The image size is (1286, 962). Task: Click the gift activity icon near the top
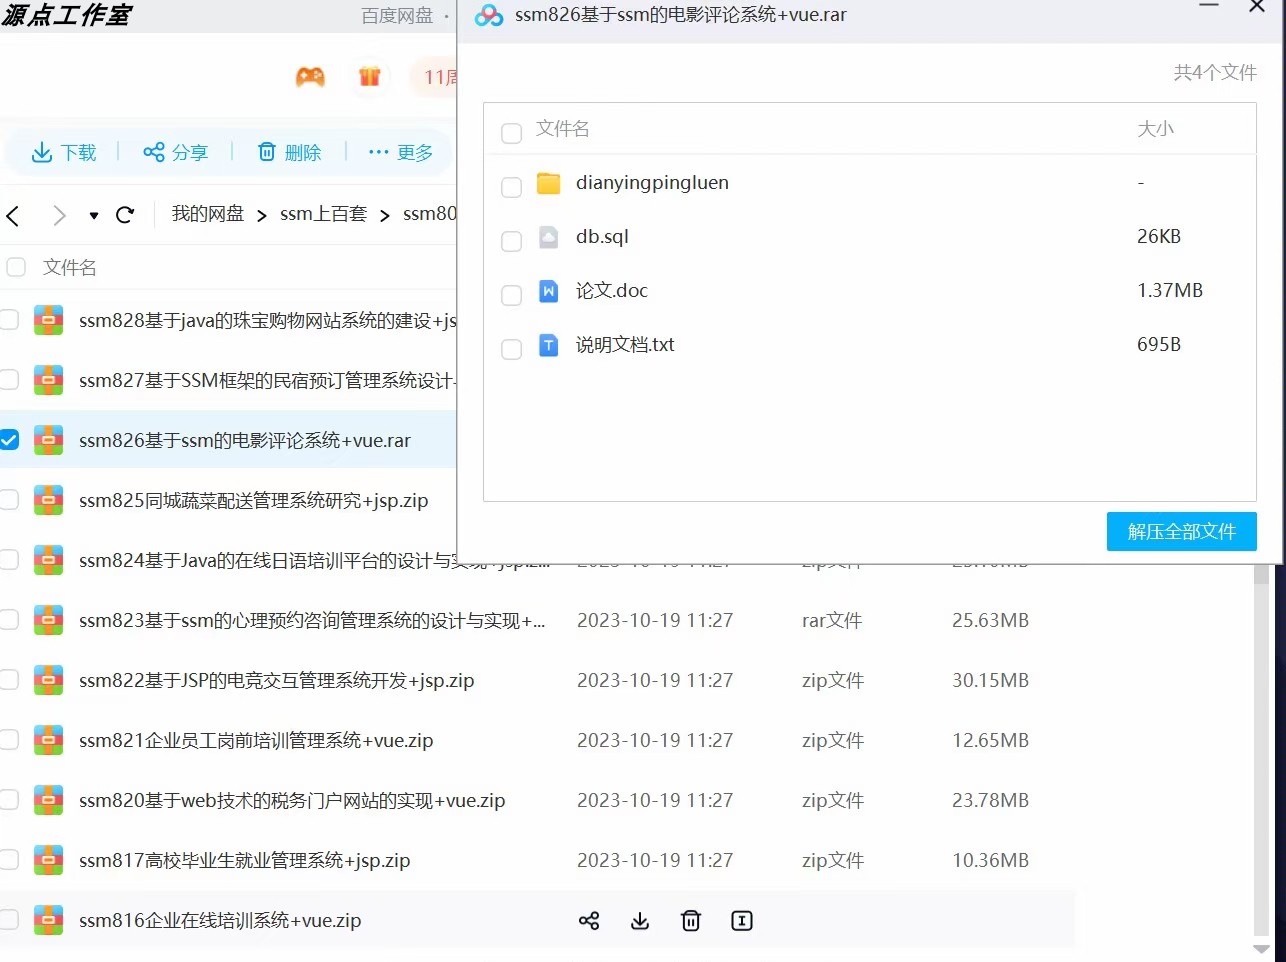coord(370,76)
